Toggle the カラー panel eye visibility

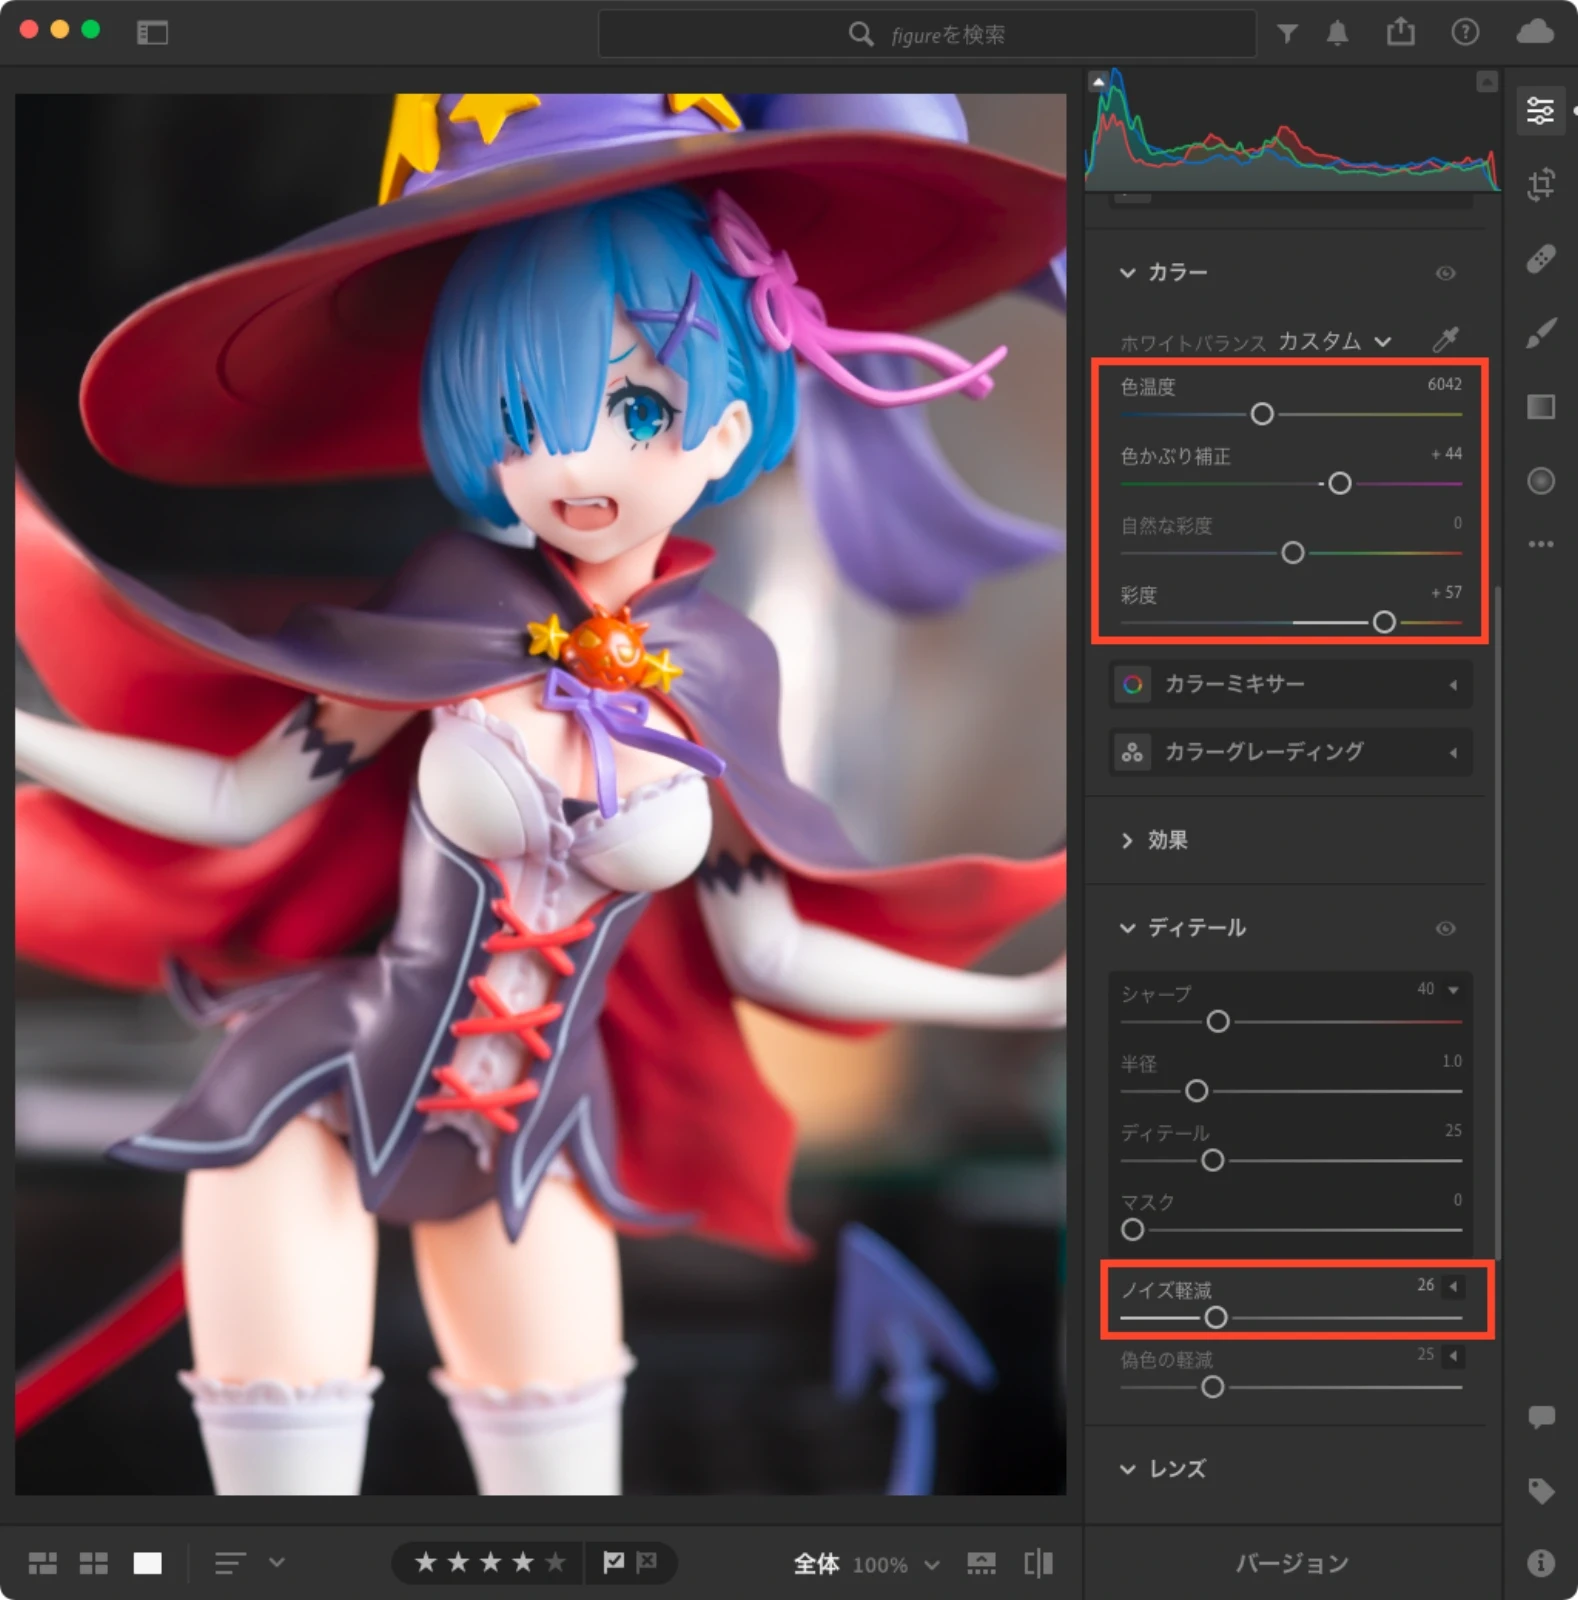tap(1446, 273)
